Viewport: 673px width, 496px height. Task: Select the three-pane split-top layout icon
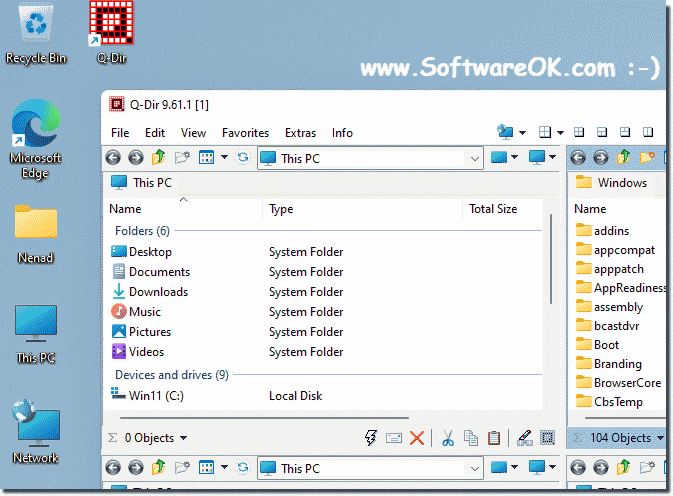pyautogui.click(x=625, y=132)
